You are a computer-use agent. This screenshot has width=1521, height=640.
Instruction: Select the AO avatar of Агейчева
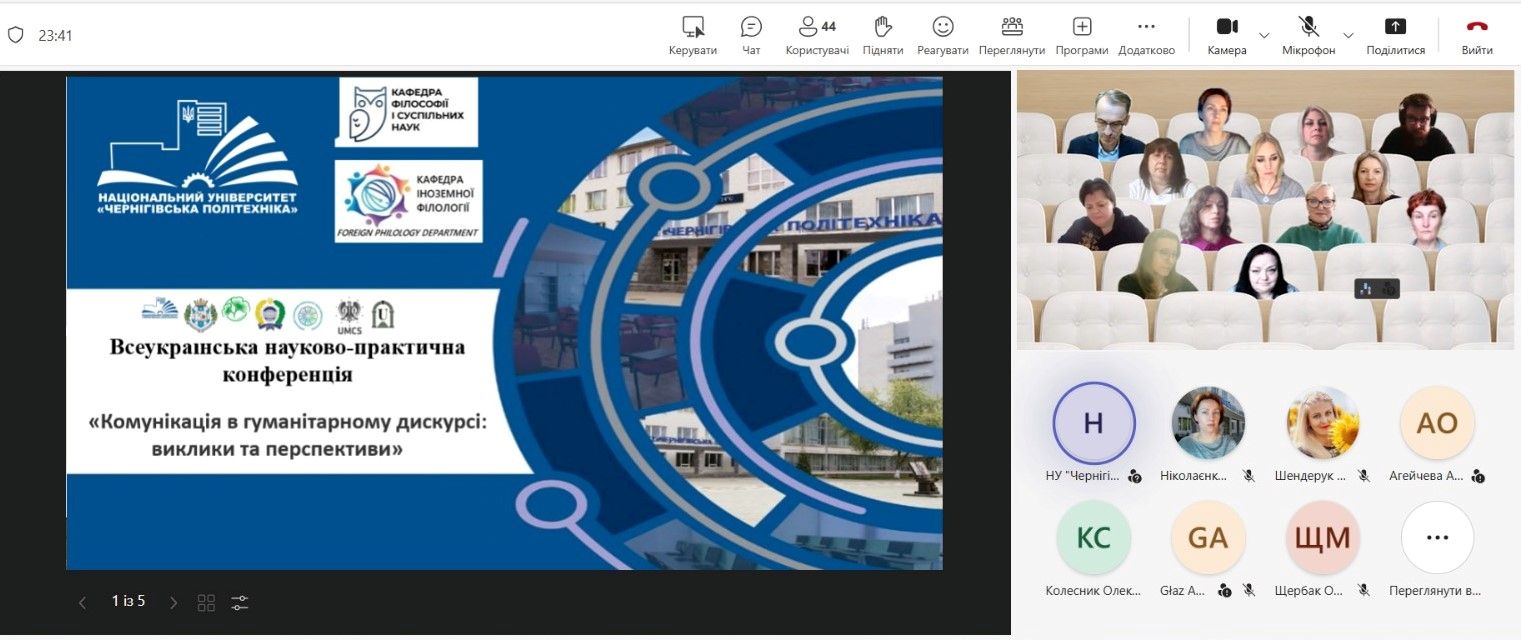point(1437,423)
